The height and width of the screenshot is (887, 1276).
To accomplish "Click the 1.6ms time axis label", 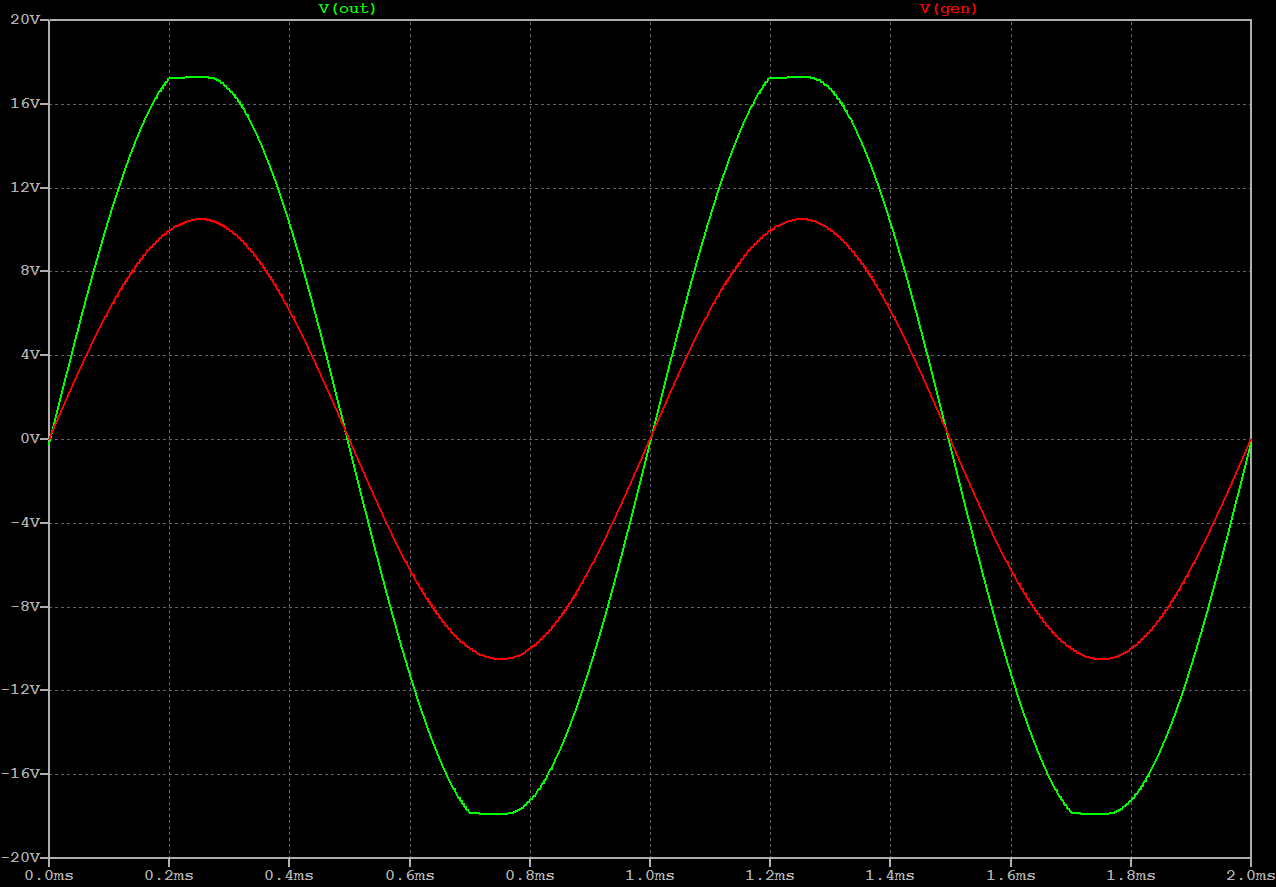I will pyautogui.click(x=1011, y=876).
